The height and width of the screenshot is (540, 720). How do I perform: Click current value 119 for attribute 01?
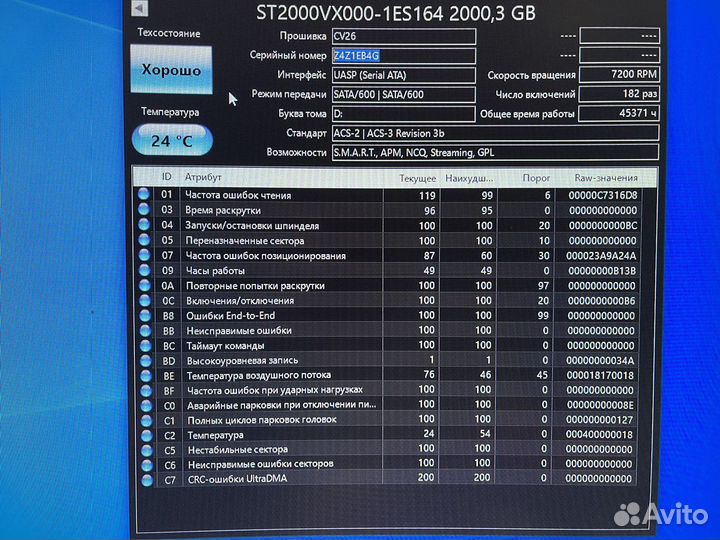[x=427, y=196]
